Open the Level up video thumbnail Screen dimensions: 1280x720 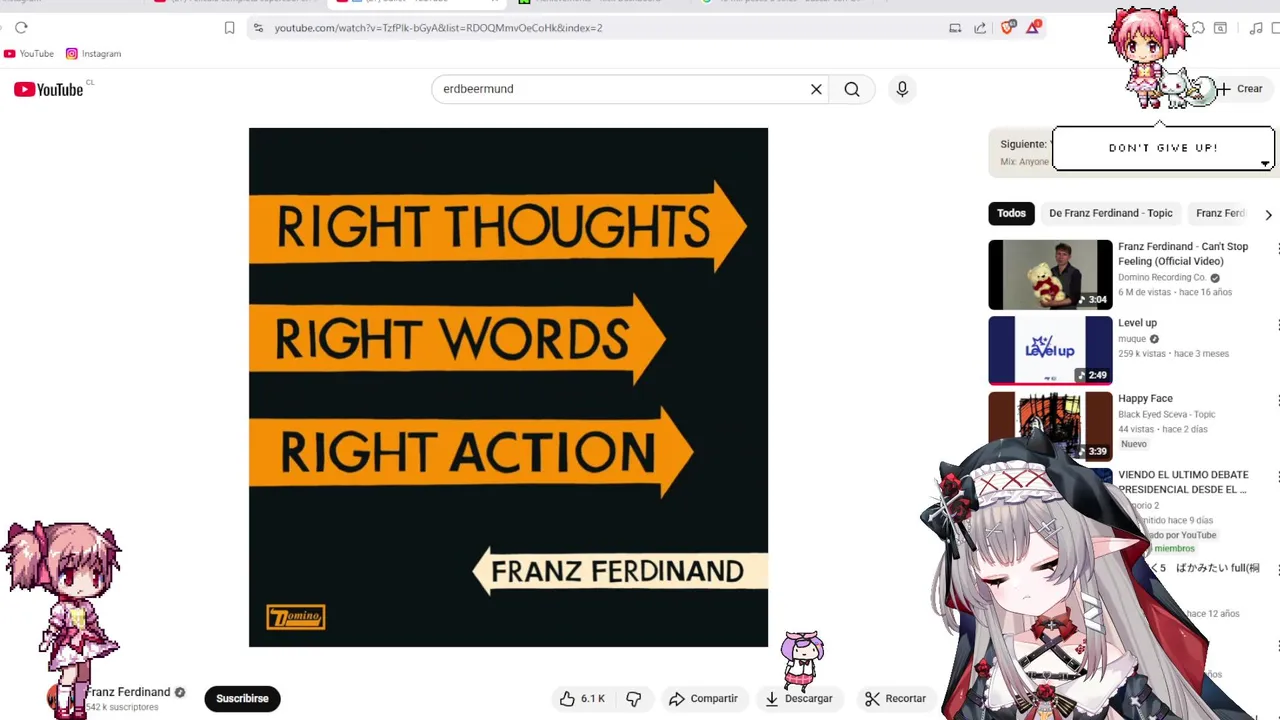click(x=1050, y=350)
